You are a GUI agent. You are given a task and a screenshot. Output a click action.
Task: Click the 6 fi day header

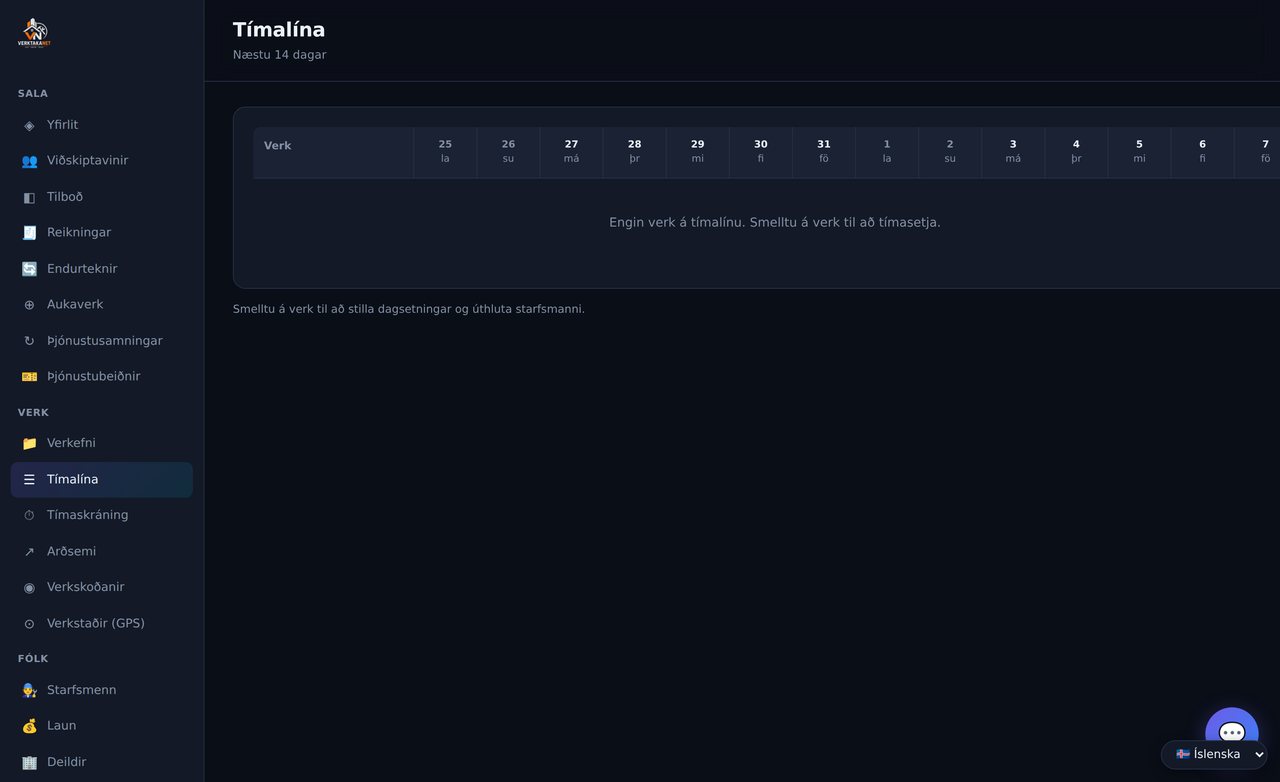pyautogui.click(x=1202, y=152)
